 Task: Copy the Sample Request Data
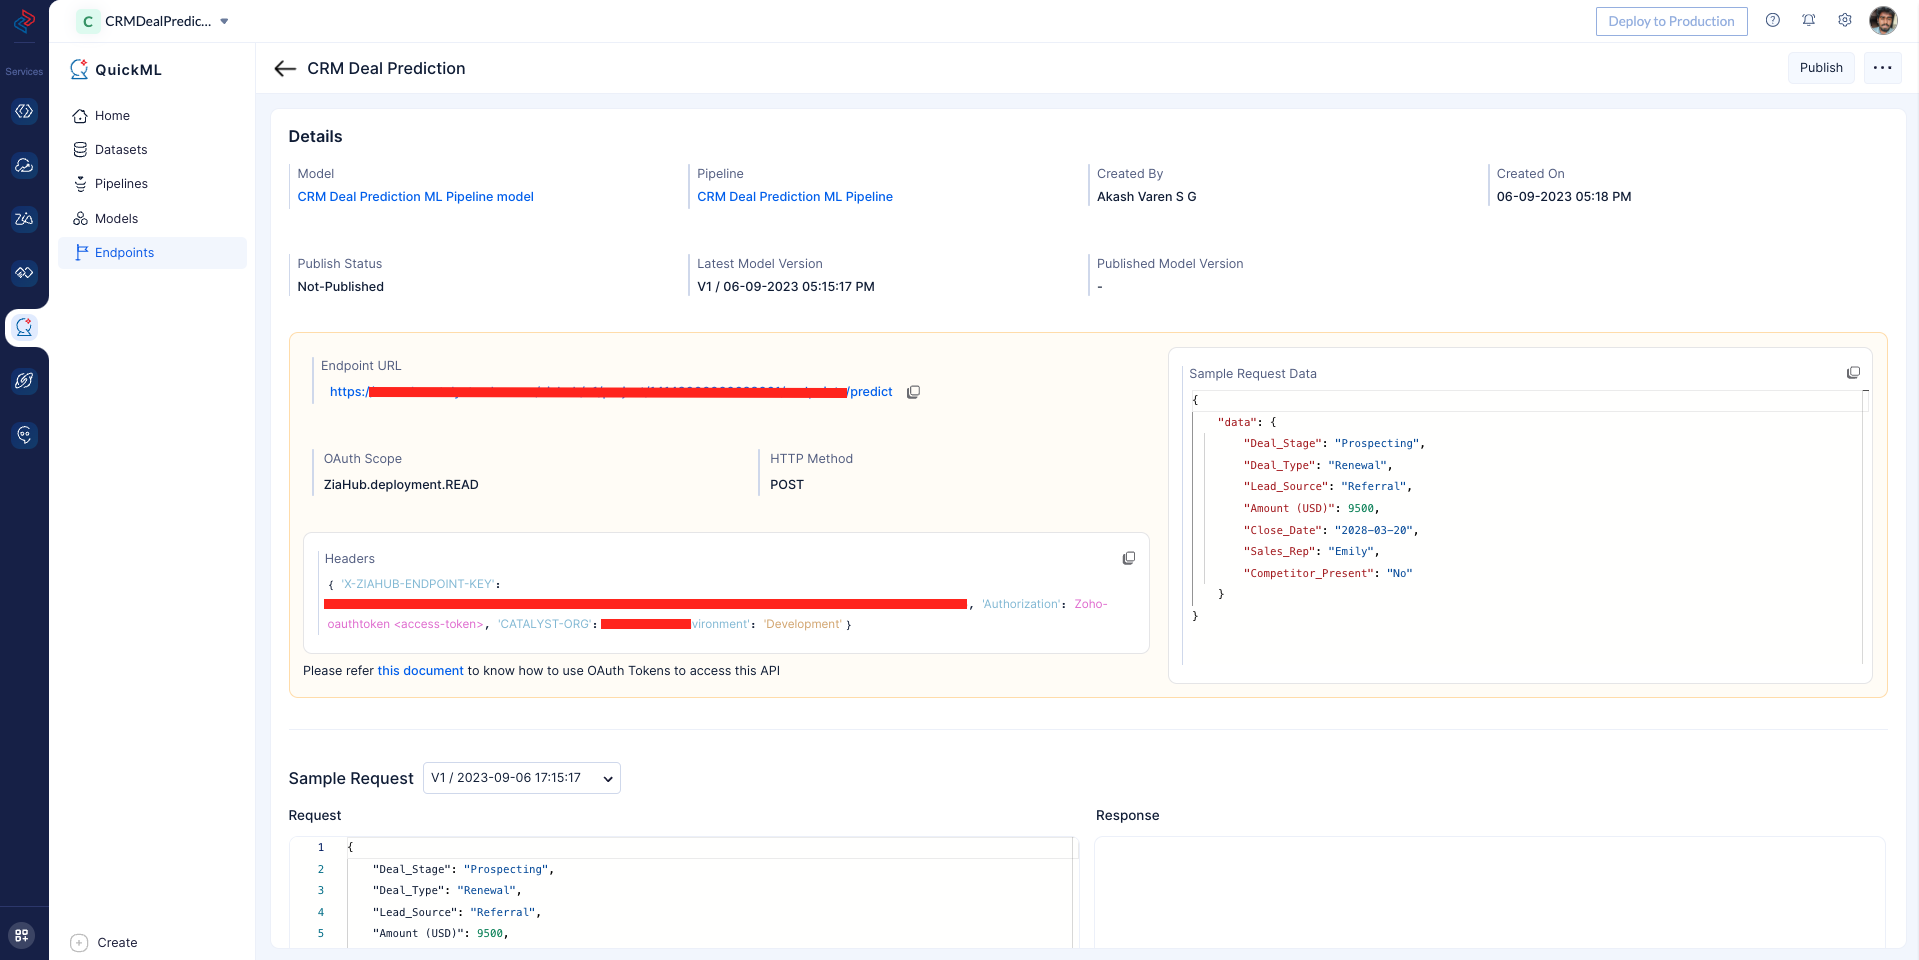(1853, 373)
